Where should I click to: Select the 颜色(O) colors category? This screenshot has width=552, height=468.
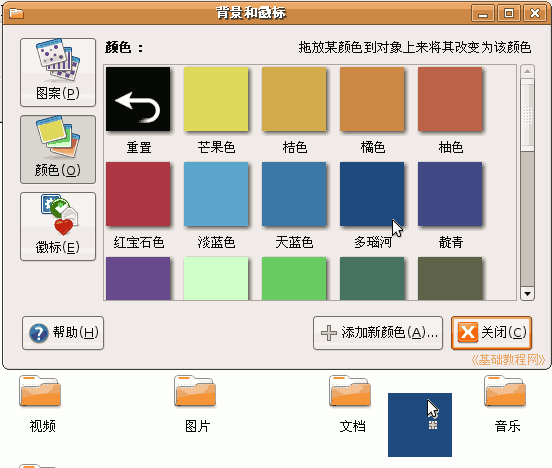[58, 149]
